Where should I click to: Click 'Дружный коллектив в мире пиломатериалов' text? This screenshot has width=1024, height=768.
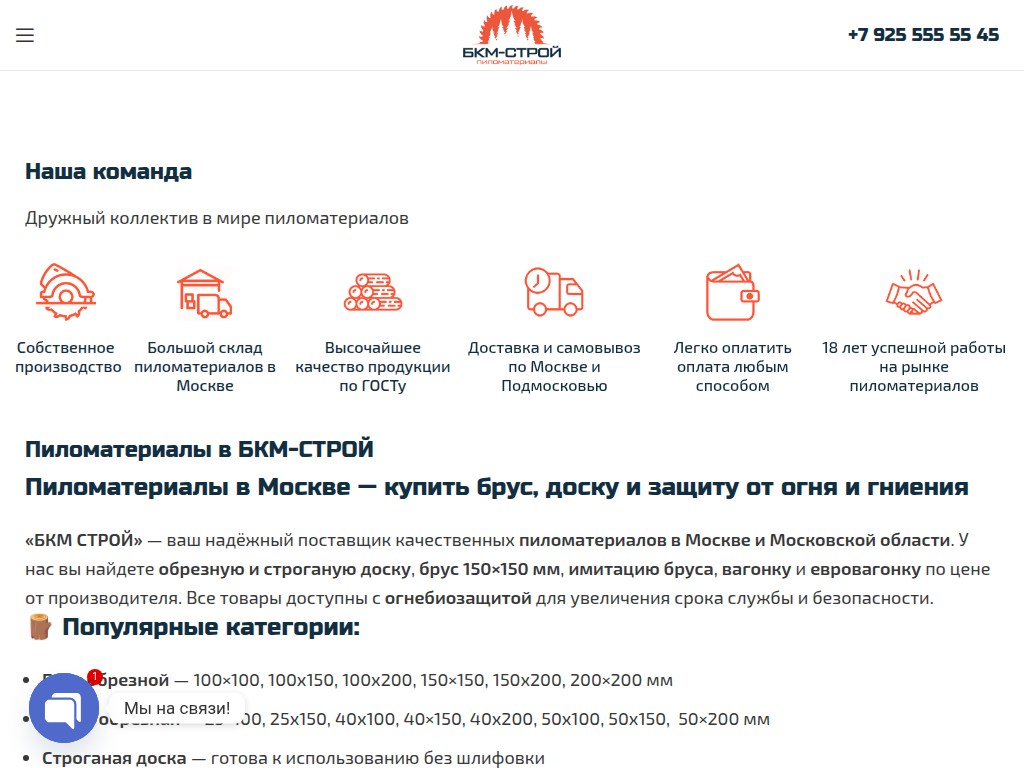coord(217,218)
